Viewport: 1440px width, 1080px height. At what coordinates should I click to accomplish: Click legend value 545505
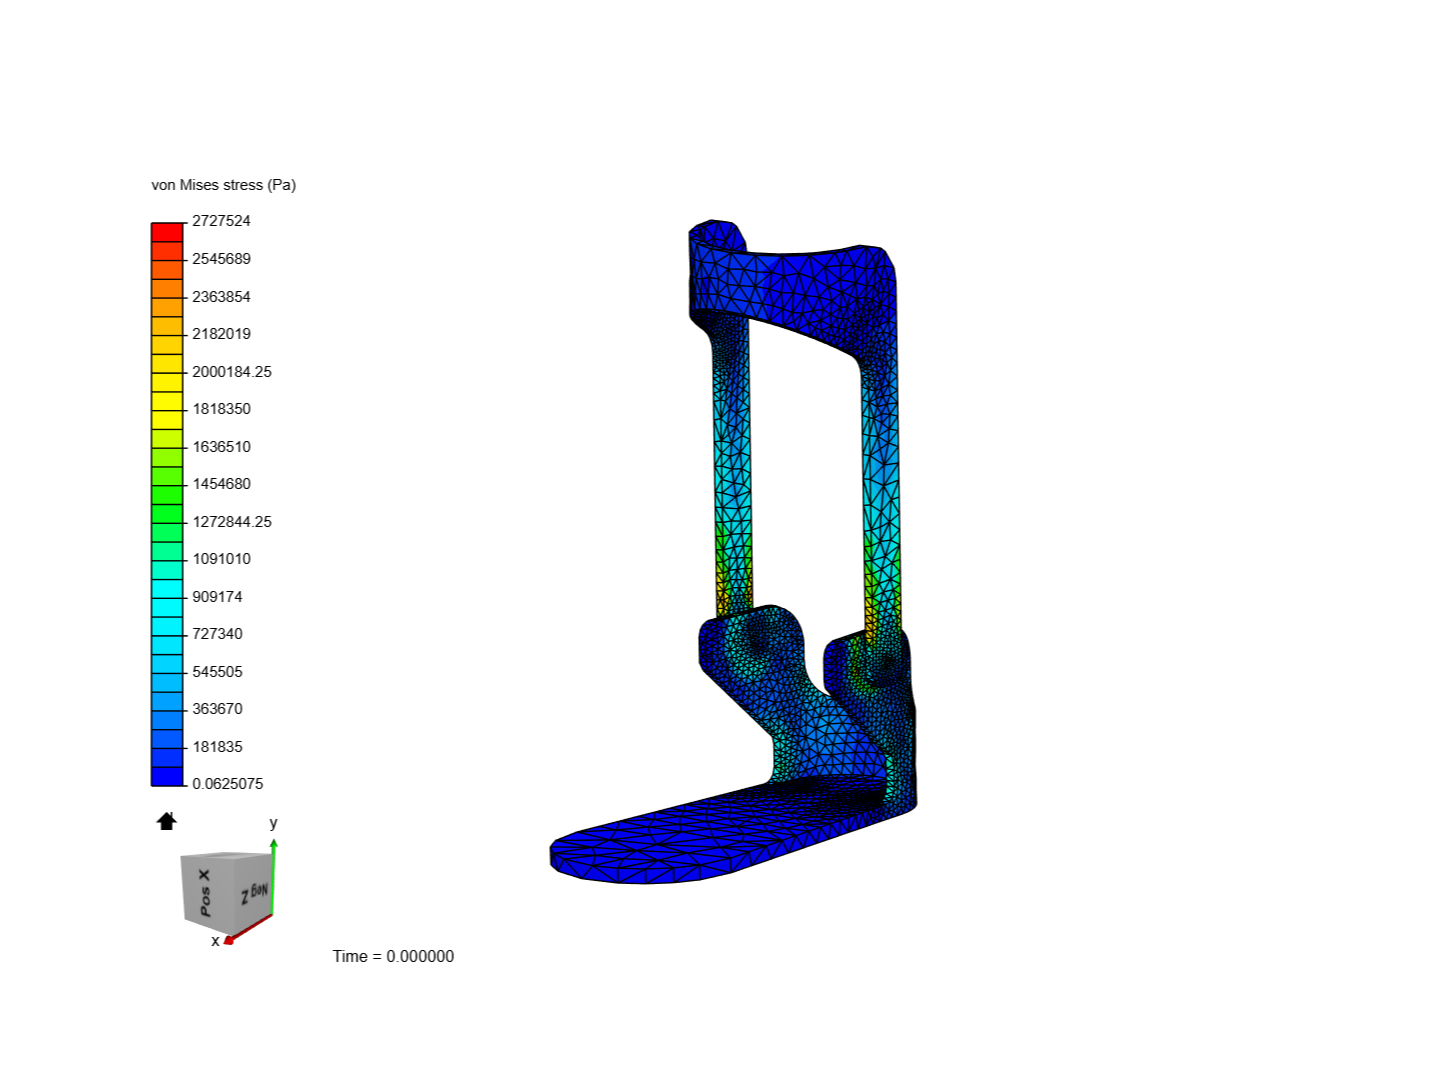pos(217,671)
